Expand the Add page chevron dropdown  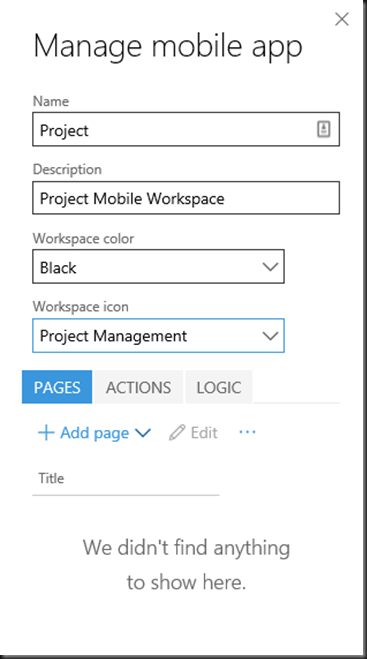143,433
